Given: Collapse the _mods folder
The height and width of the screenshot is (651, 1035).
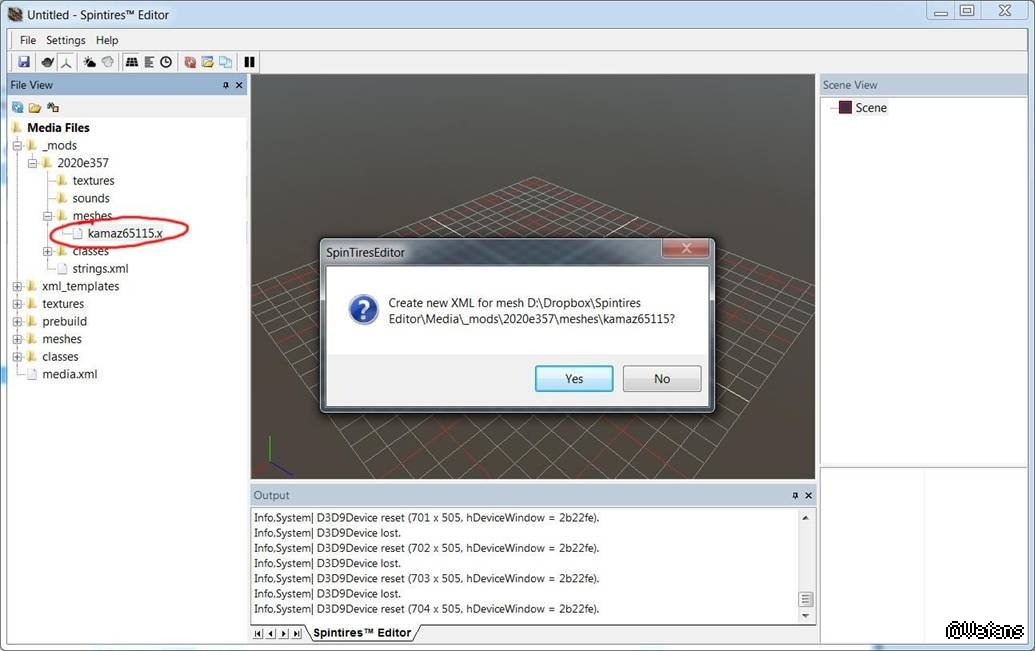Looking at the screenshot, I should 18,145.
